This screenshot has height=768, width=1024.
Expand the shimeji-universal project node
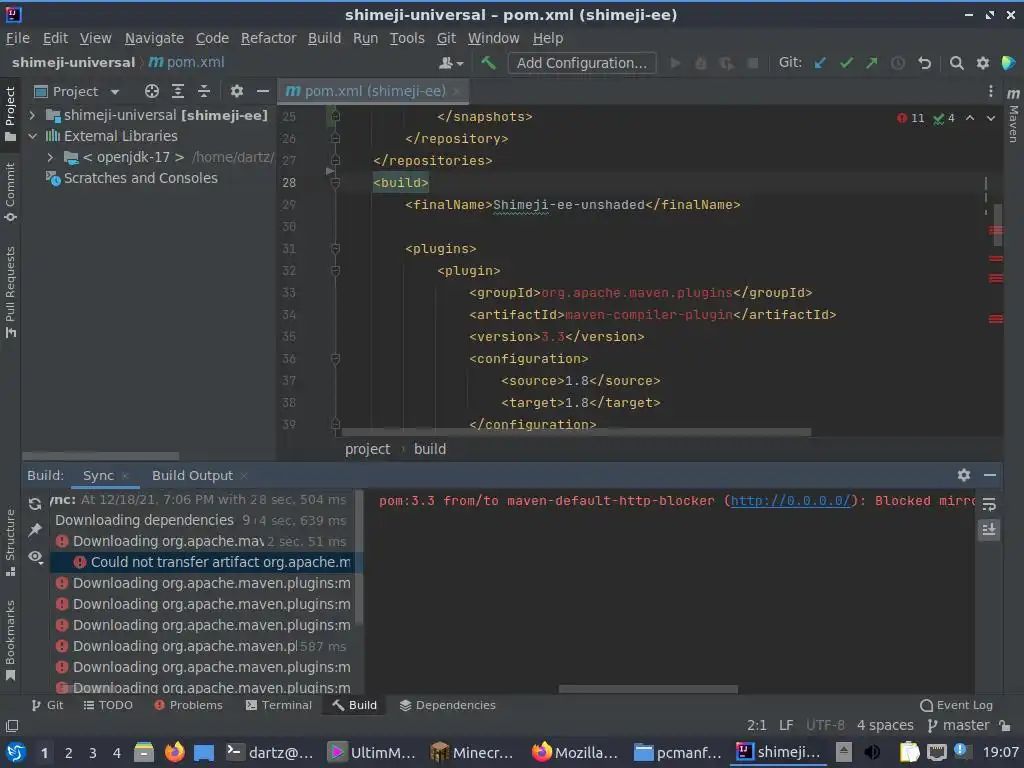[x=32, y=116]
